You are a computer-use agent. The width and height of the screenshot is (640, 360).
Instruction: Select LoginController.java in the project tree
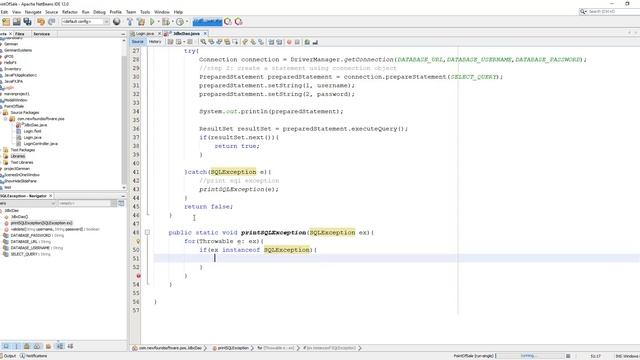(40, 144)
